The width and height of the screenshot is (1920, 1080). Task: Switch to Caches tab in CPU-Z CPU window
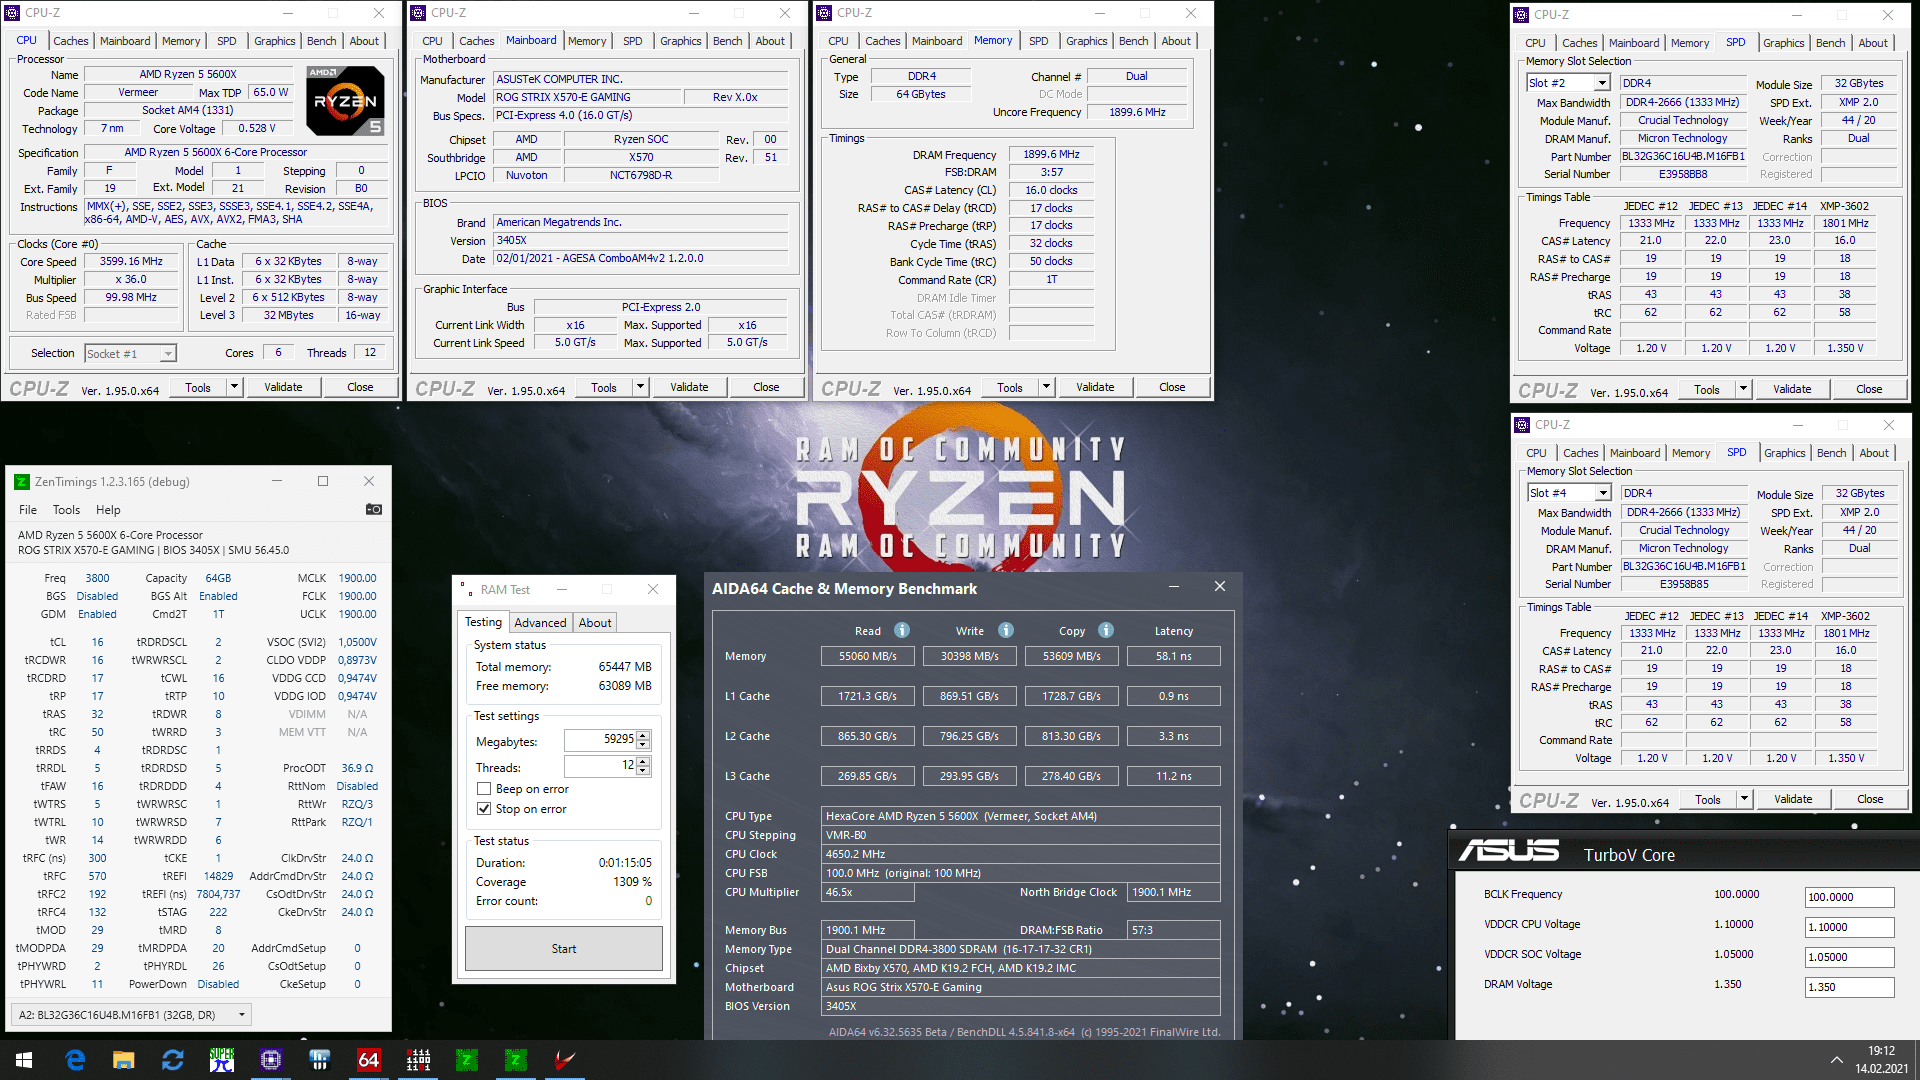click(71, 41)
